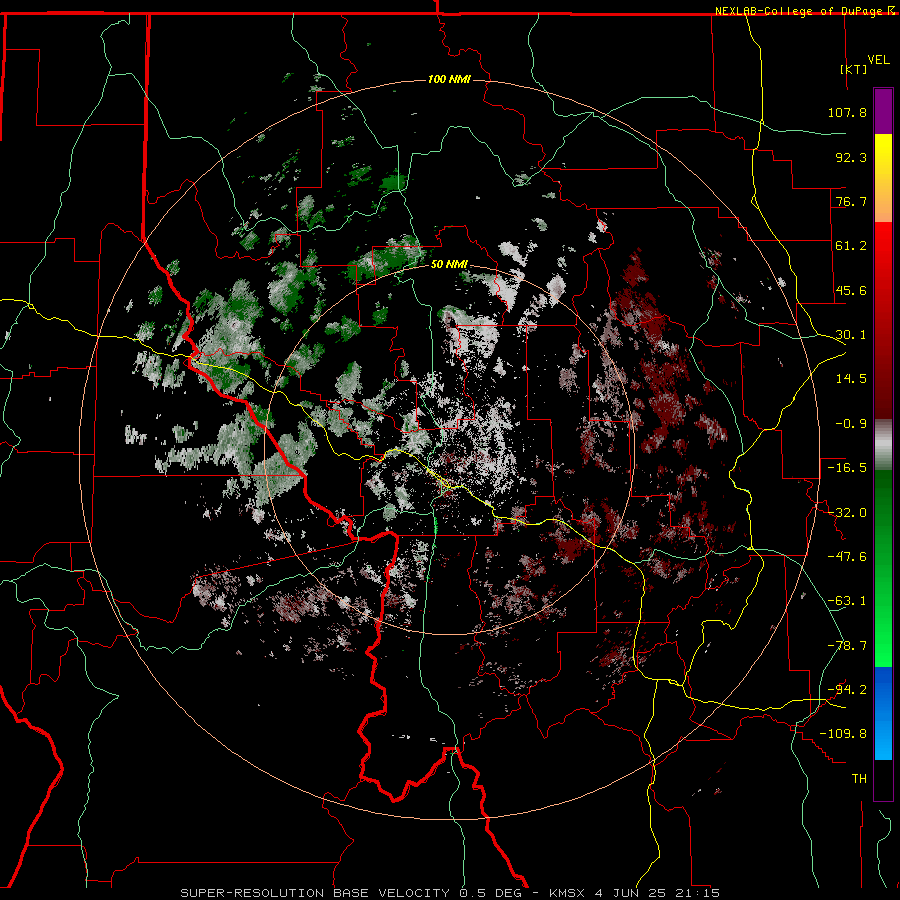The width and height of the screenshot is (900, 900).
Task: Click the 14.5 legend value
Action: (851, 379)
